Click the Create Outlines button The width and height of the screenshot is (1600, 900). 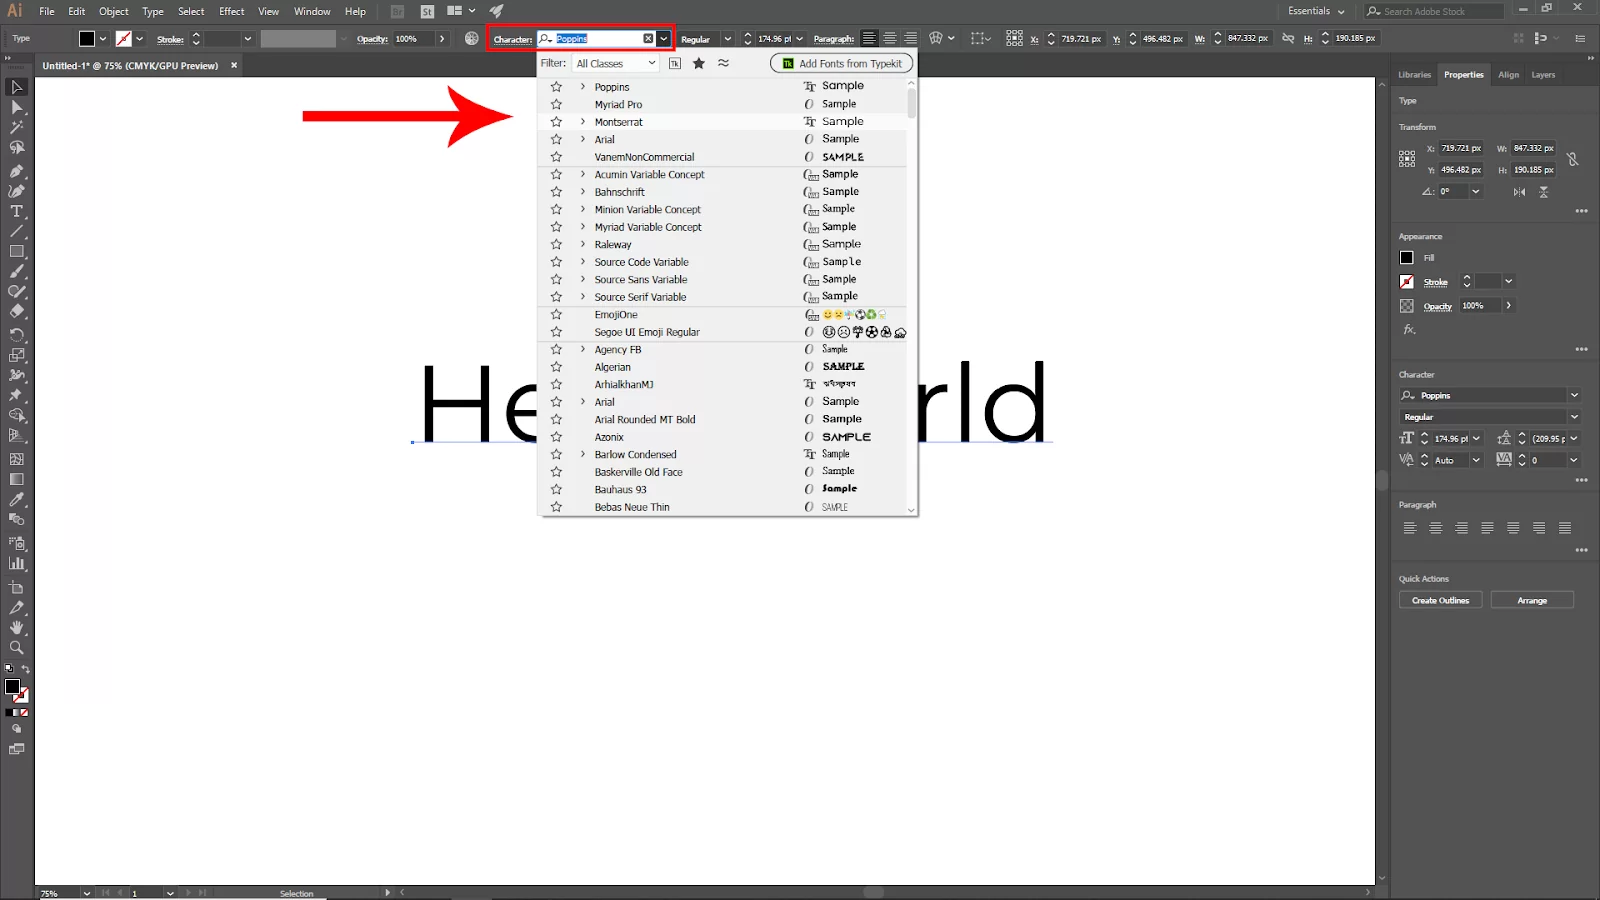[1440, 600]
